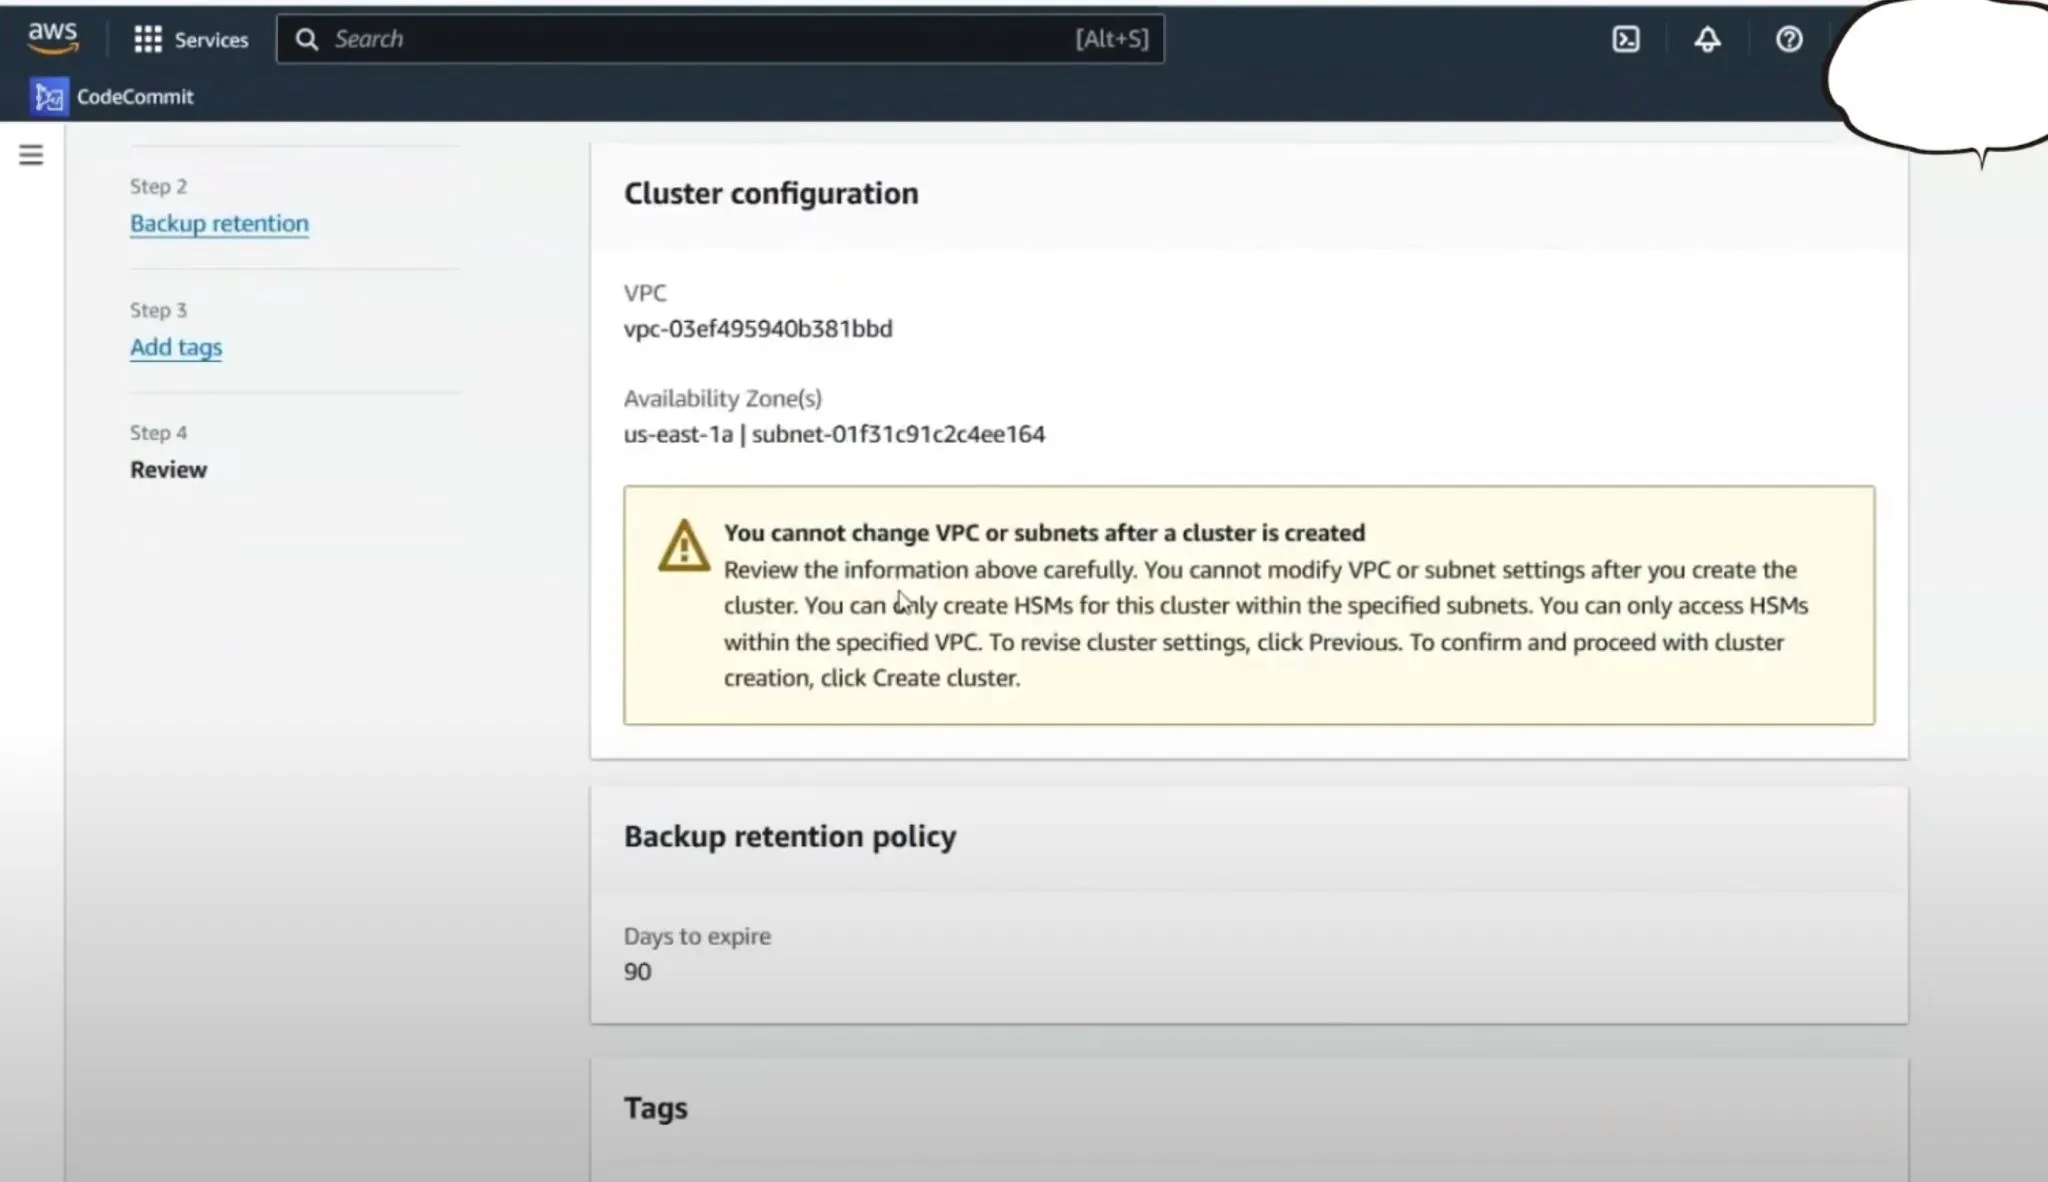2048x1182 pixels.
Task: Open the Services menu
Action: point(210,39)
